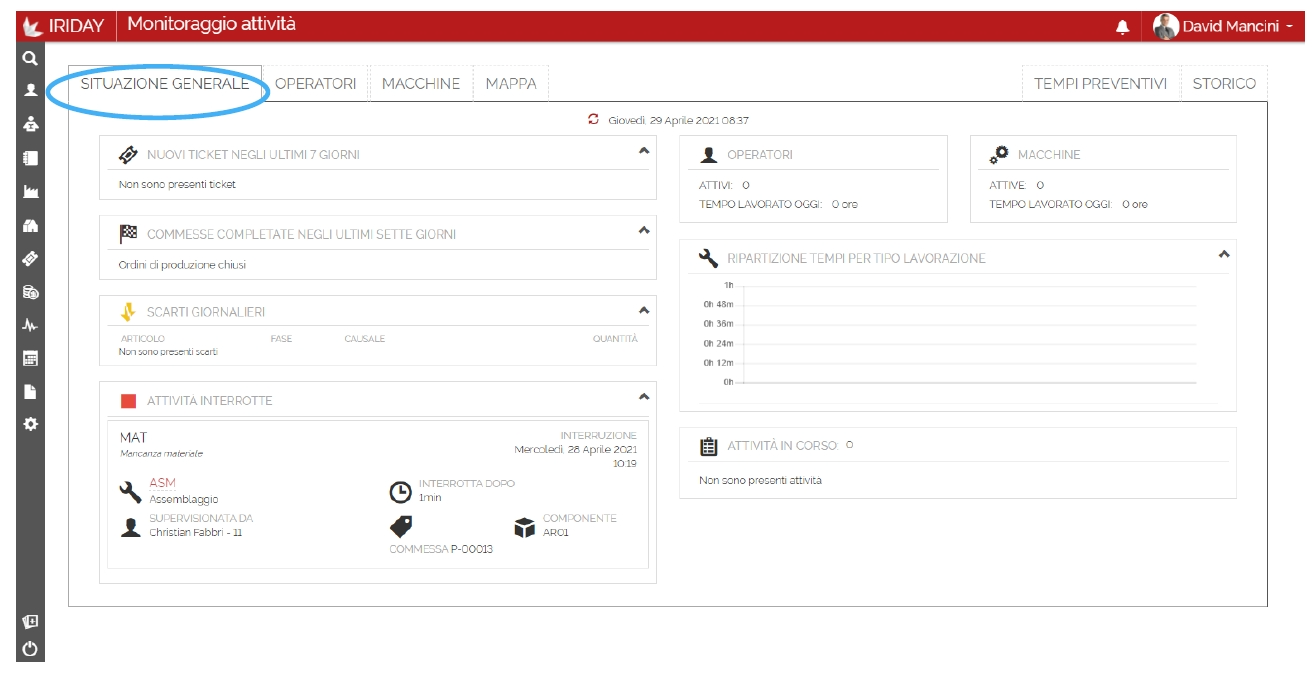Click the red refresh icon beside date

point(593,119)
